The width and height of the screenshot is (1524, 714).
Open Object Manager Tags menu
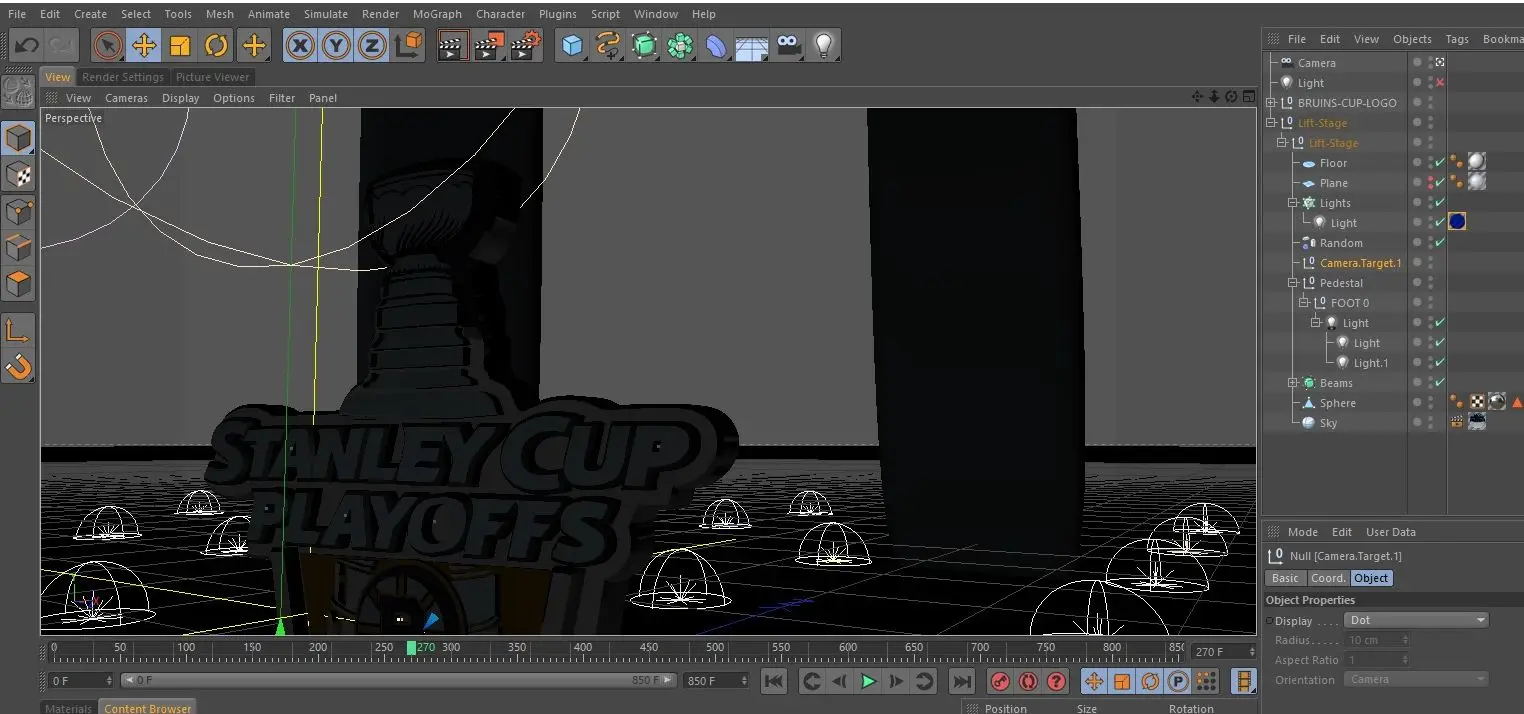1457,39
